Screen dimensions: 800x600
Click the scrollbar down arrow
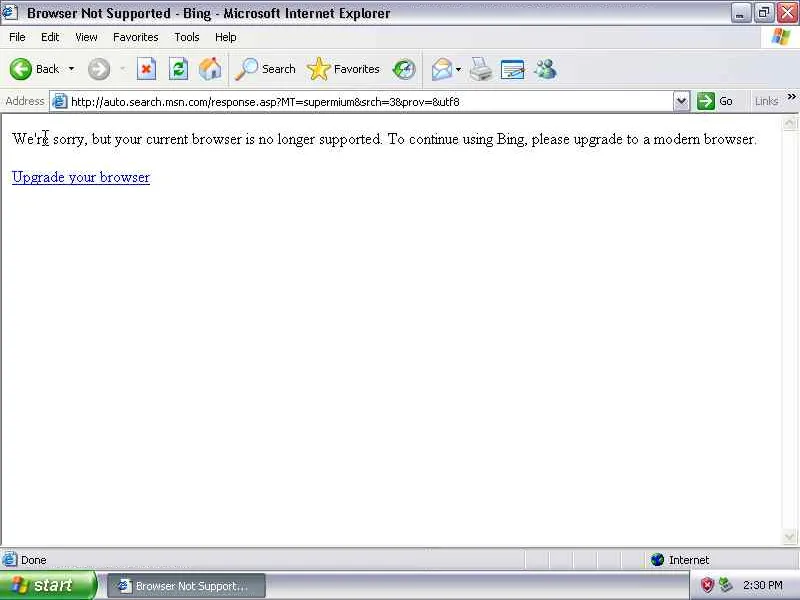(x=789, y=536)
